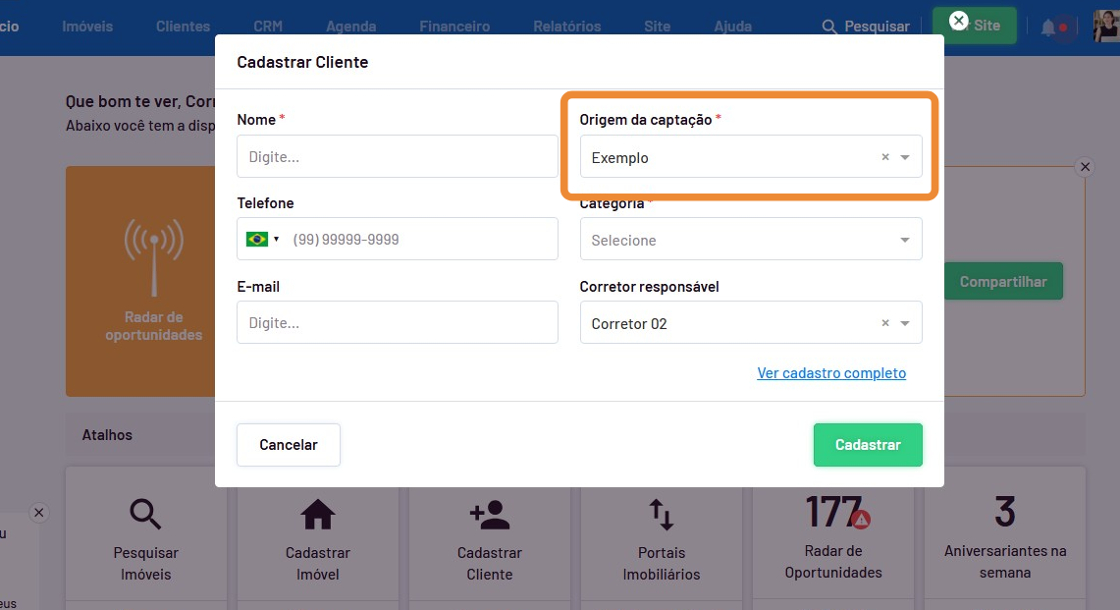Image resolution: width=1120 pixels, height=610 pixels.
Task: Open the Relatórios menu
Action: coord(567,27)
